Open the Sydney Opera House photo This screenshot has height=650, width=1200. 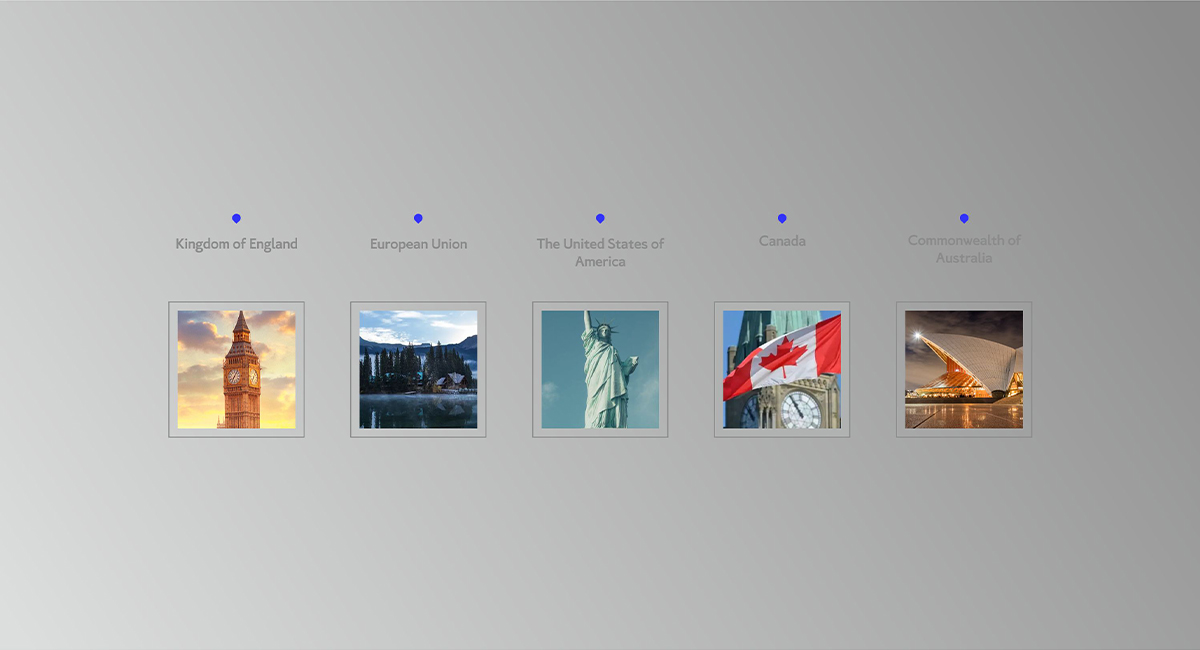(964, 369)
